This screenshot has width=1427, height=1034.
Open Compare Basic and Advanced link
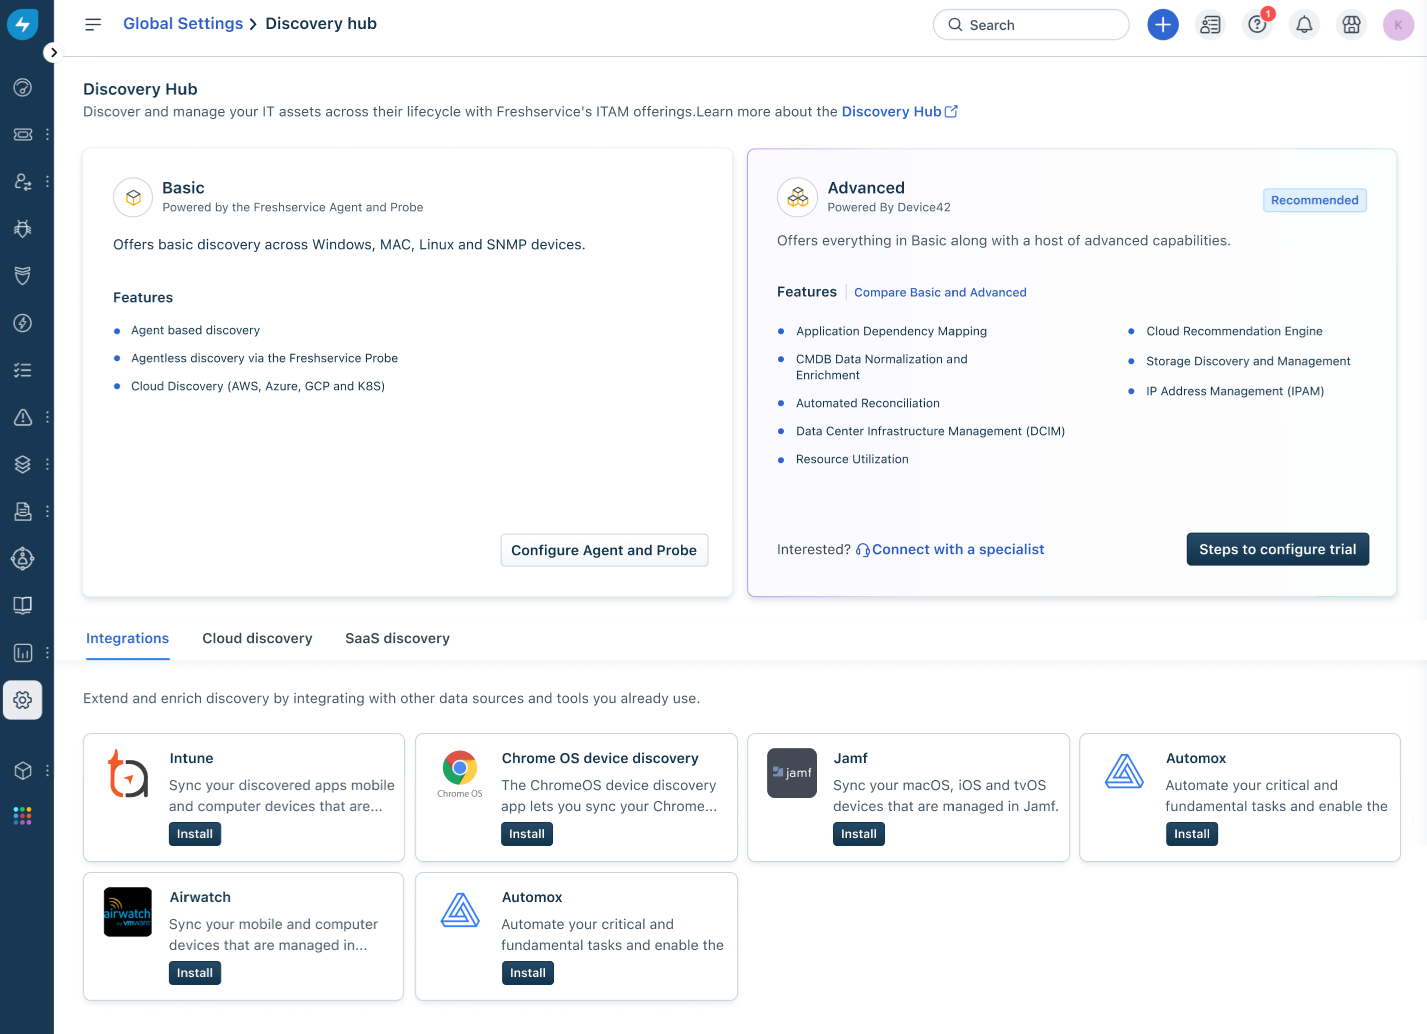point(940,292)
